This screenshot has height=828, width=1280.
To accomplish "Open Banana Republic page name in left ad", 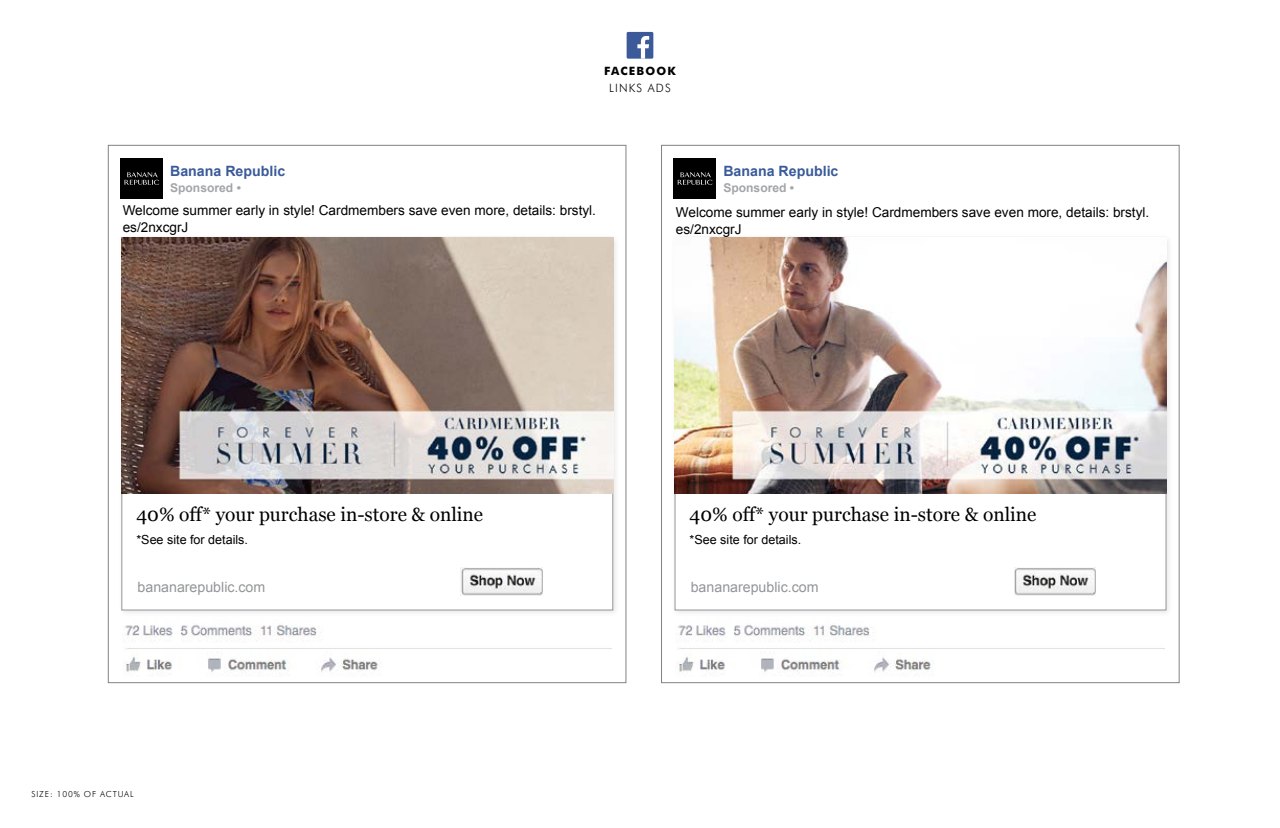I will click(227, 171).
